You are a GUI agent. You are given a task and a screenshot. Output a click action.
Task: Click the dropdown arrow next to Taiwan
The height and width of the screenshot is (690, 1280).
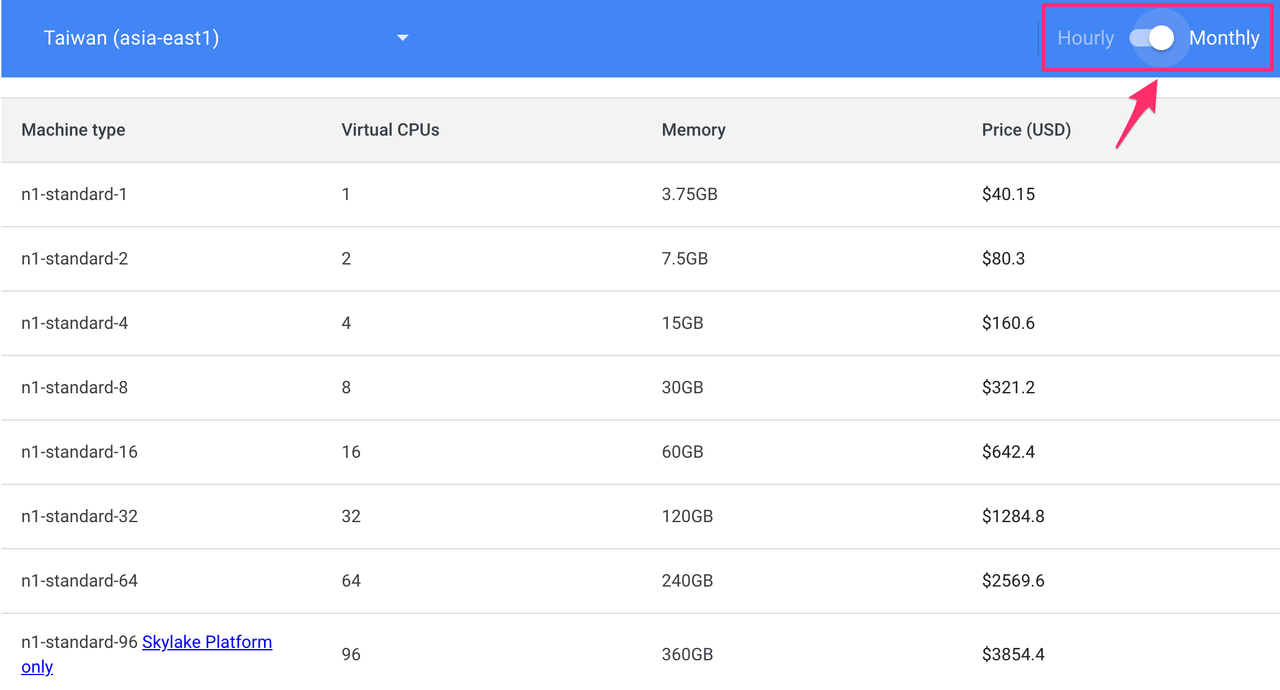click(x=402, y=37)
